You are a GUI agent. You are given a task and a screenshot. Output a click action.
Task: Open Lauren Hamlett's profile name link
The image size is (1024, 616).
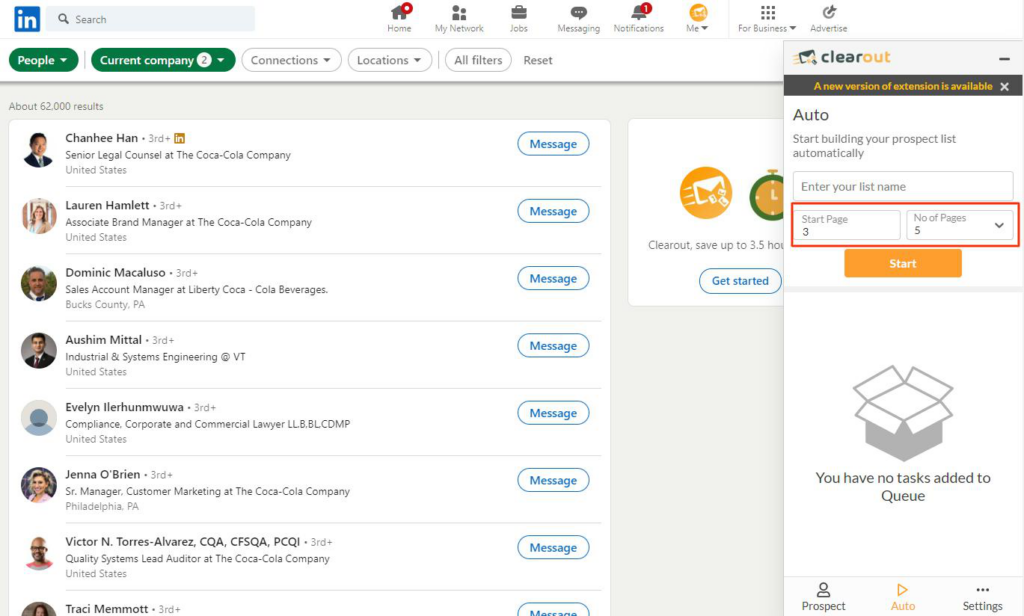coord(107,205)
